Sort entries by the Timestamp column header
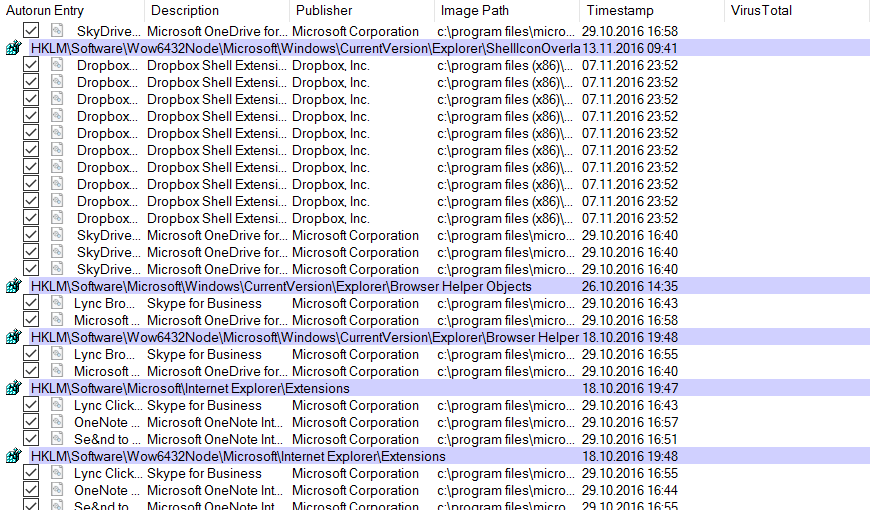 pyautogui.click(x=652, y=10)
